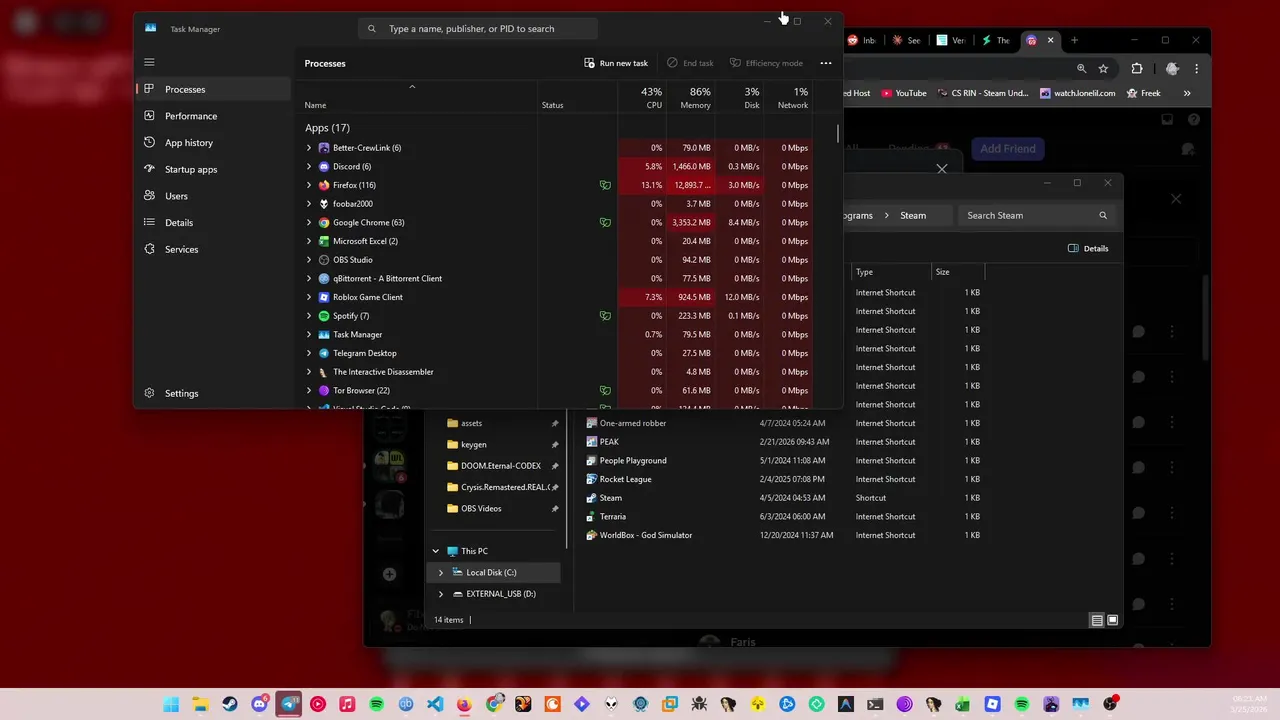Open the Spotify icon beside Apple Music in the taskbar
Screen dimensions: 1280x720
pos(376,704)
